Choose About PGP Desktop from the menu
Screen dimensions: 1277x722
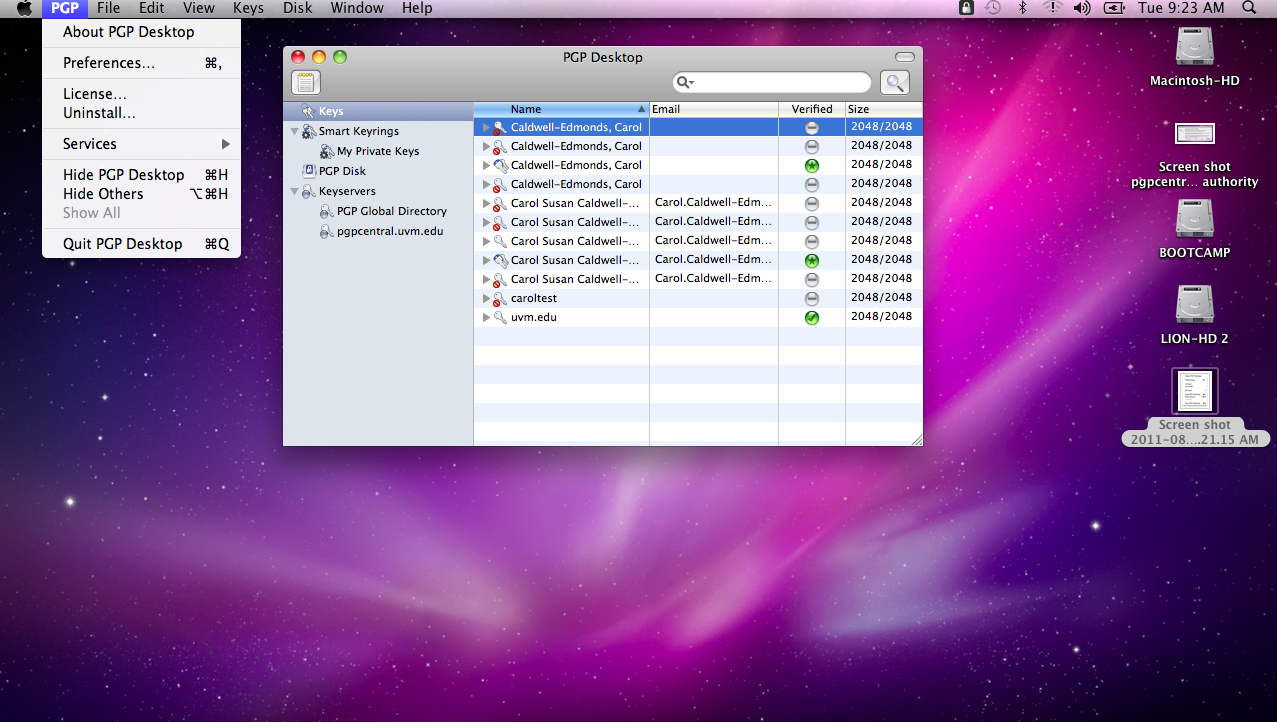pyautogui.click(x=141, y=32)
